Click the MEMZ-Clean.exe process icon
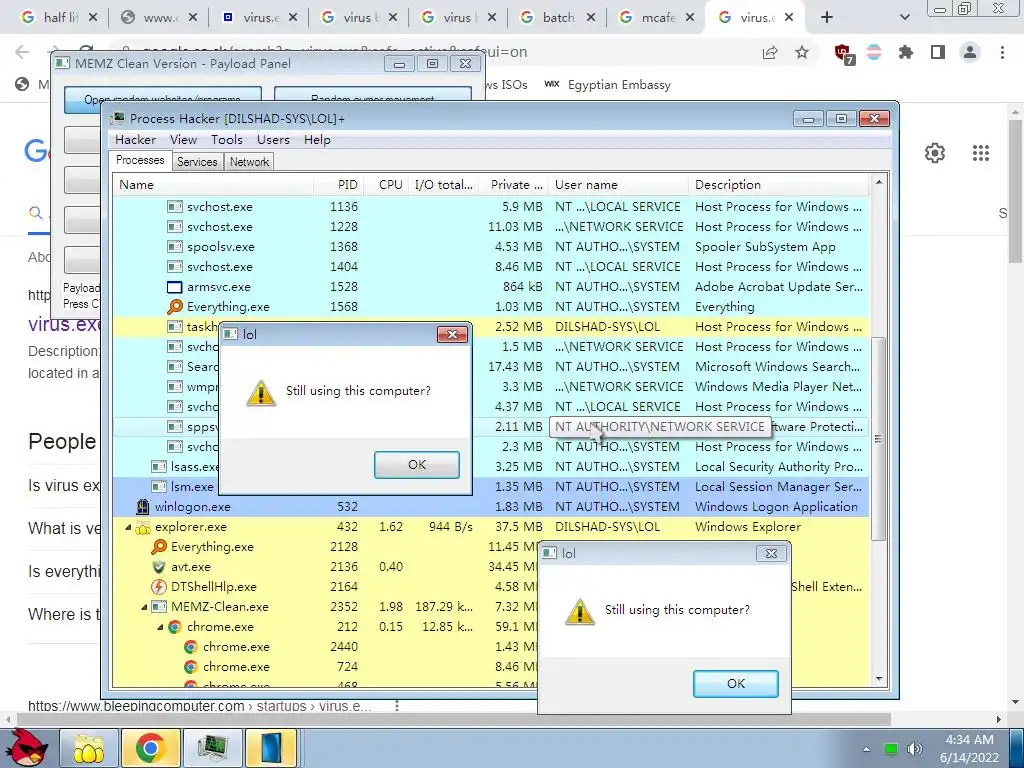 (159, 607)
